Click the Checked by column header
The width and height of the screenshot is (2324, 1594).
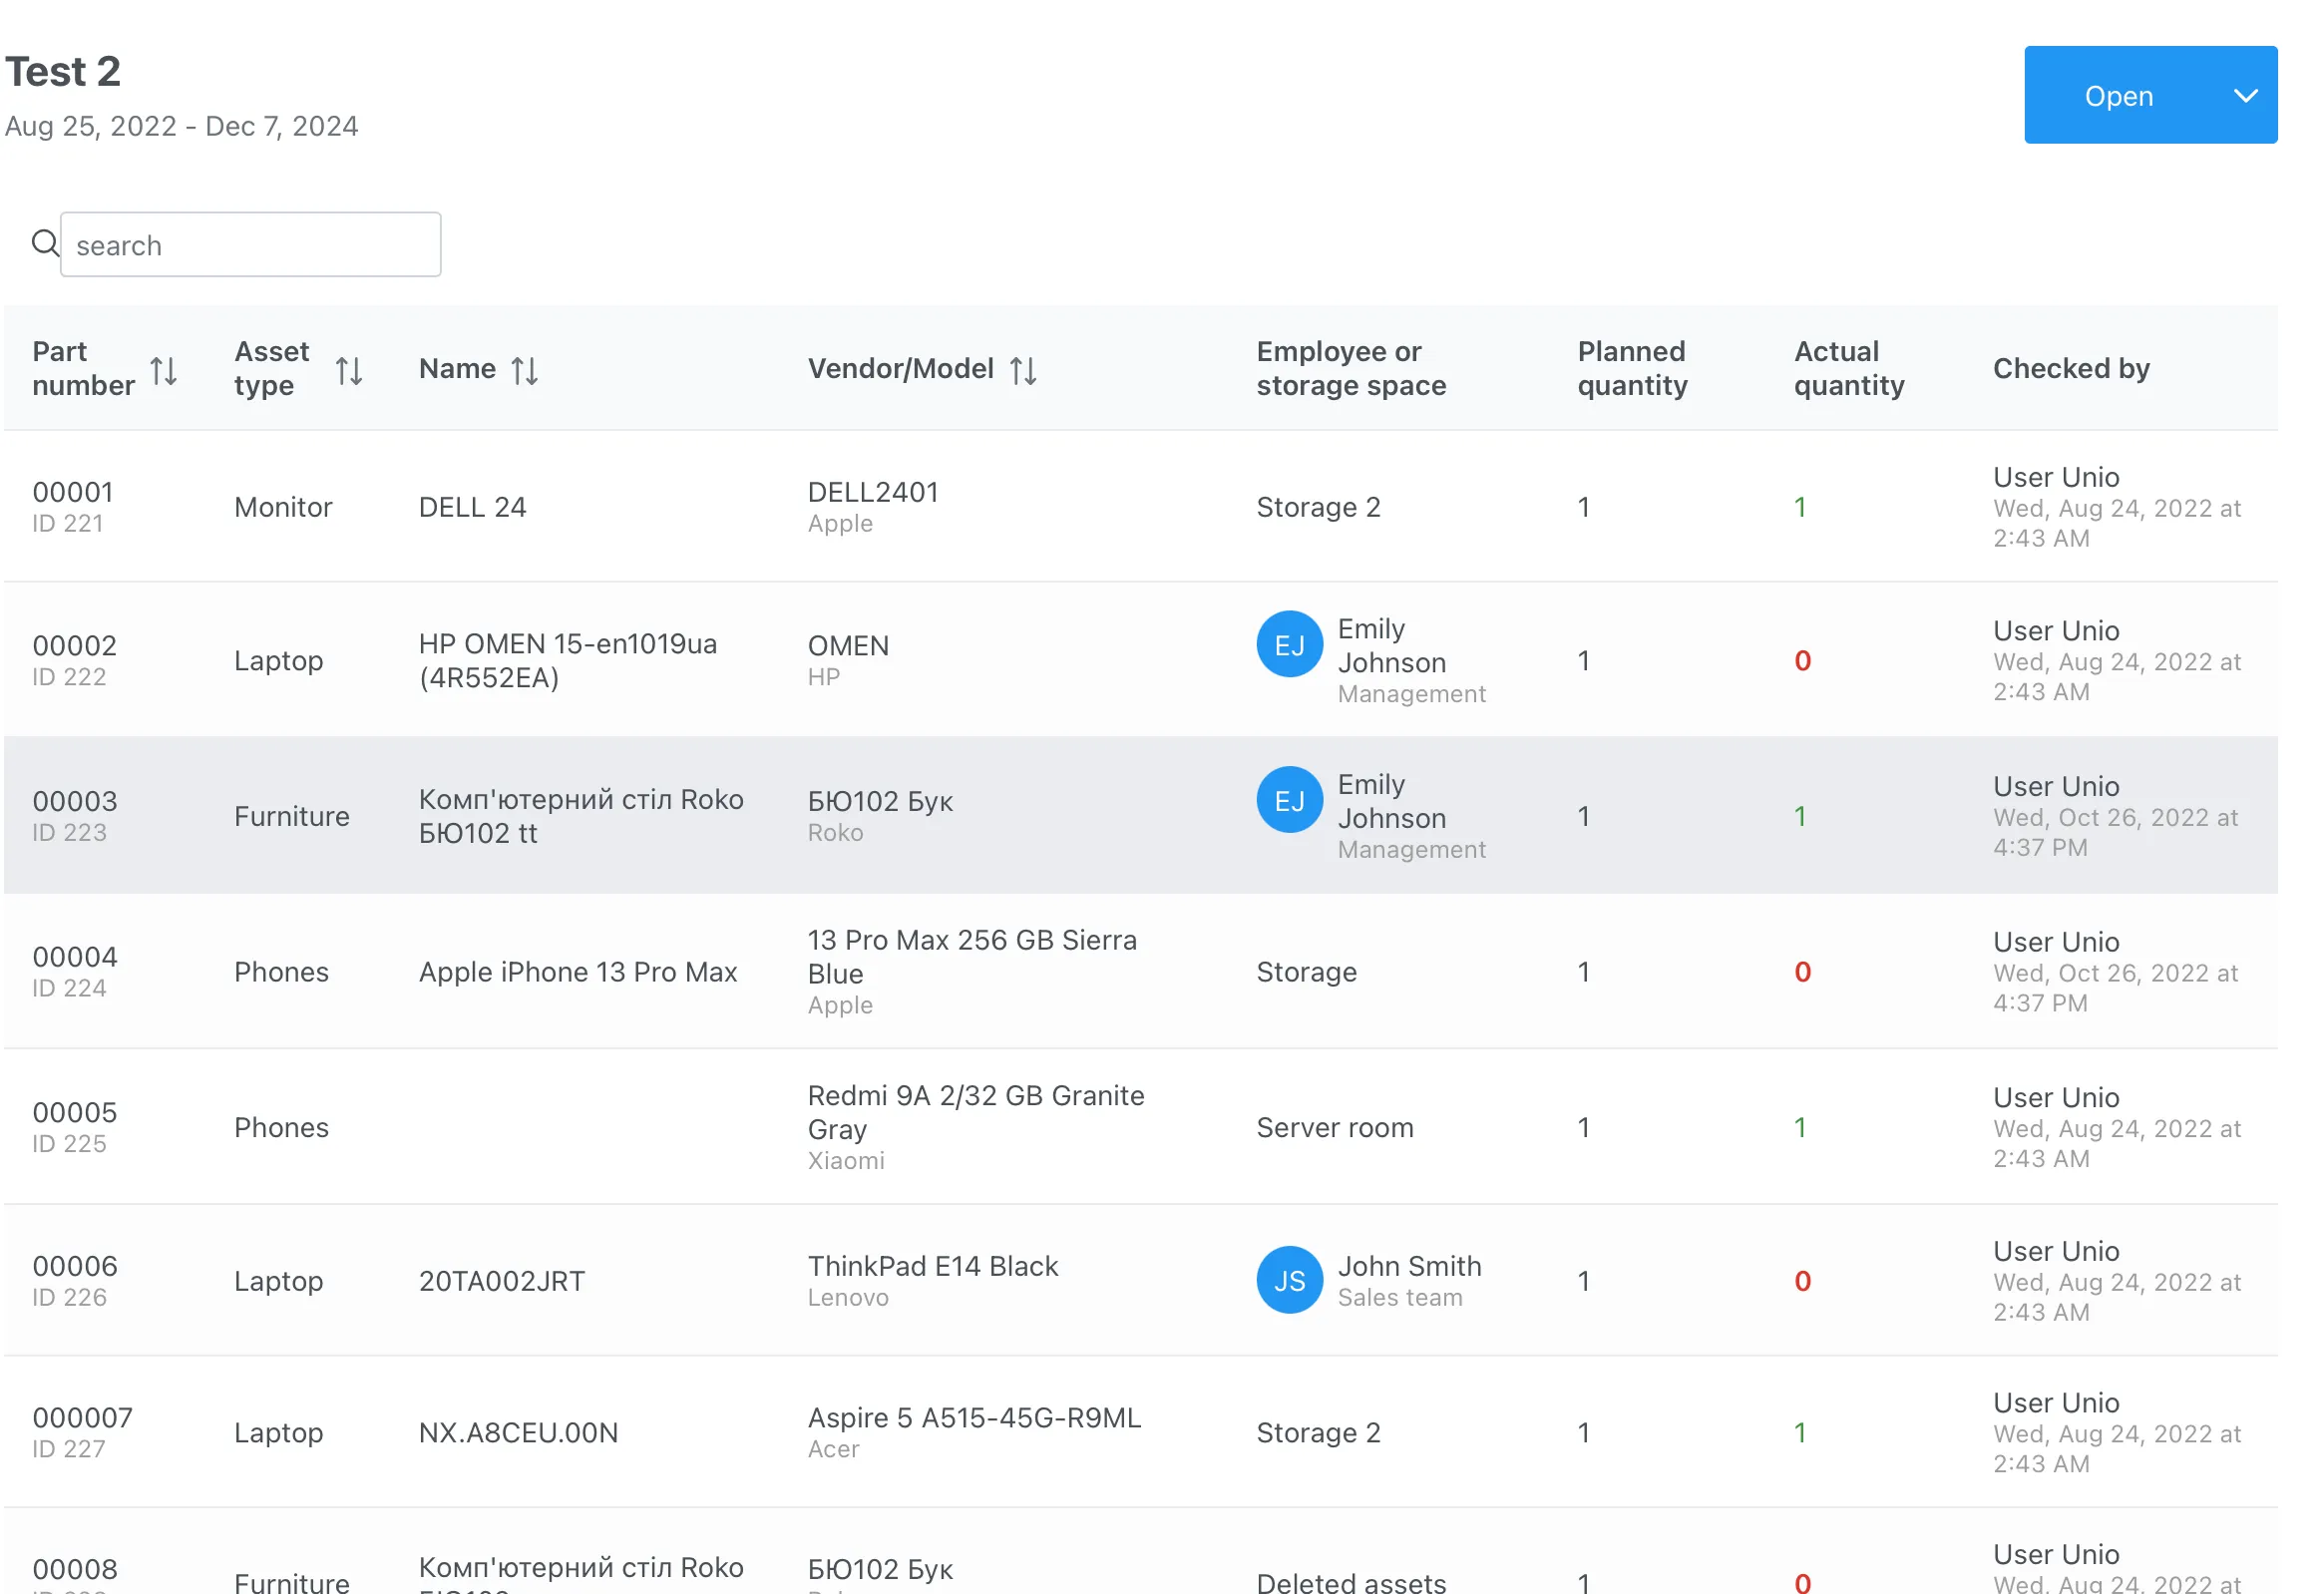click(2071, 369)
